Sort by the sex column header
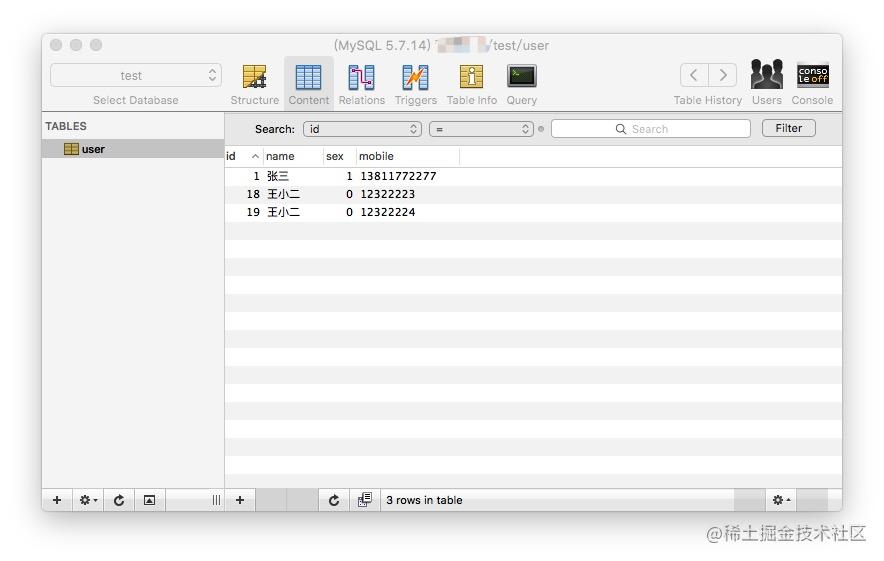Image resolution: width=884 pixels, height=561 pixels. [x=339, y=156]
